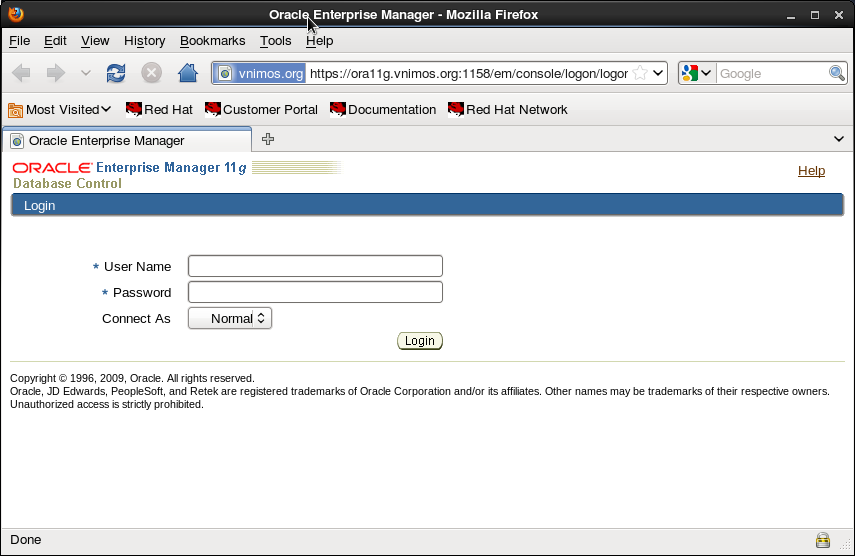Click the Password input field
Image resolution: width=855 pixels, height=556 pixels.
315,292
